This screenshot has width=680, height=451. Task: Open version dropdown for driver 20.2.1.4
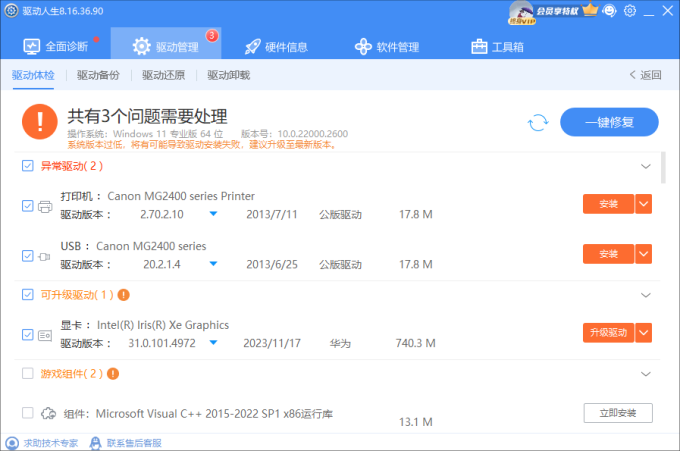click(213, 264)
